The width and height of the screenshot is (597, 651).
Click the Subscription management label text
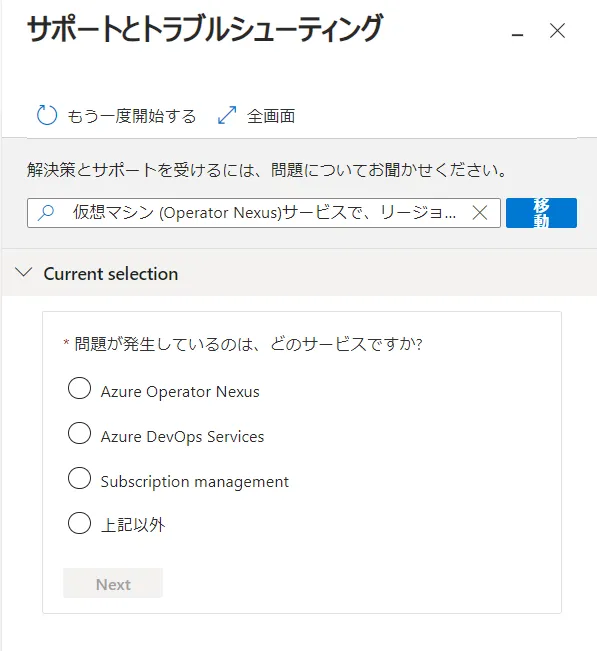[195, 482]
